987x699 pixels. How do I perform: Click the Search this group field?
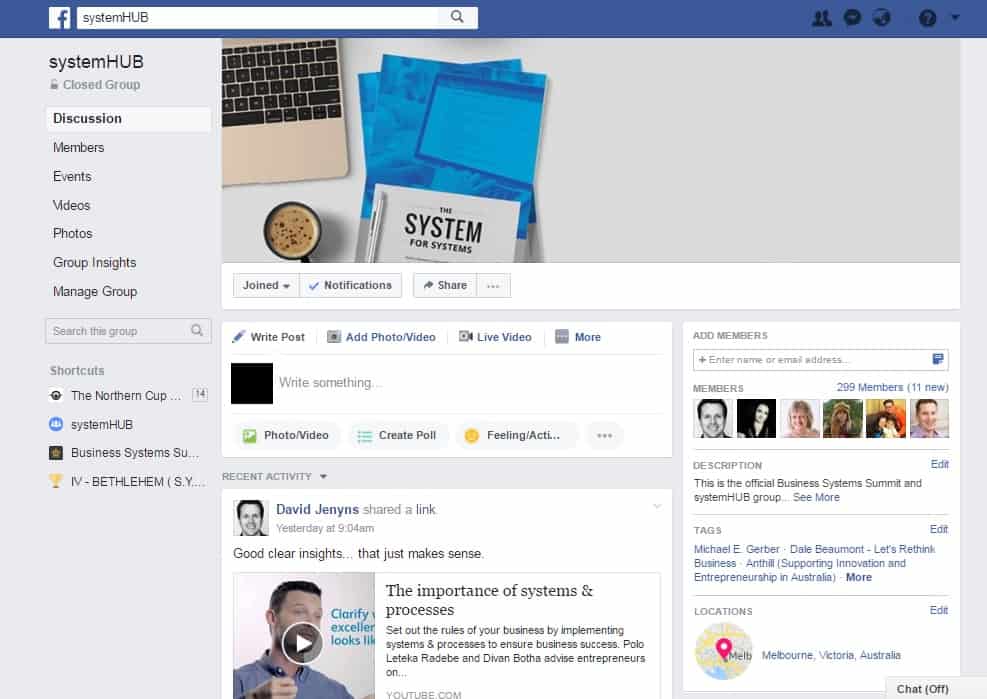(118, 331)
